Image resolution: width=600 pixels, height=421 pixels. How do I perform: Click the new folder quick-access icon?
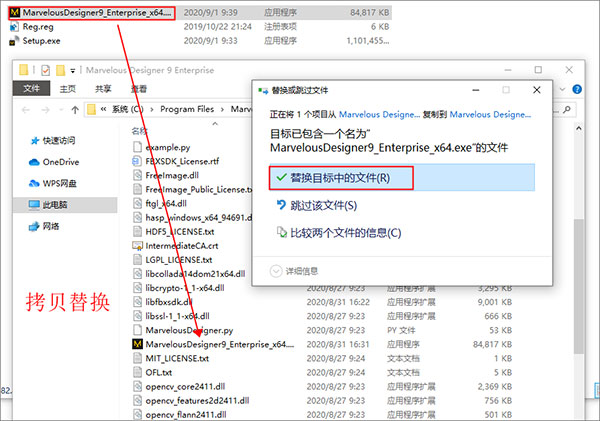pos(60,70)
